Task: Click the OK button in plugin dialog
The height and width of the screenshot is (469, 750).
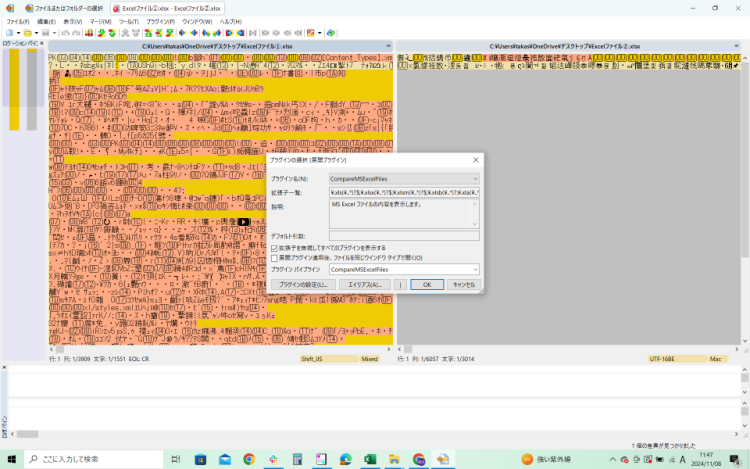Action: pos(425,284)
